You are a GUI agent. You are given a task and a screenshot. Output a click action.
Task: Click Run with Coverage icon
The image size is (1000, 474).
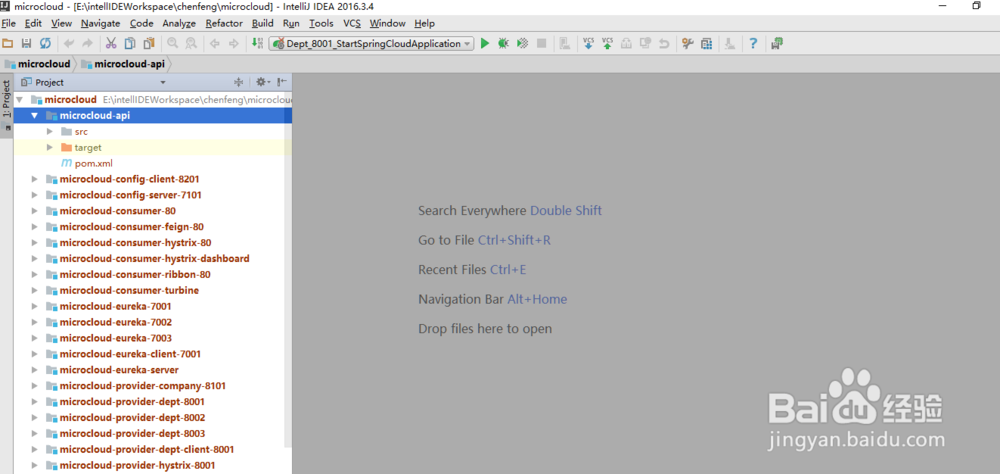[x=522, y=43]
